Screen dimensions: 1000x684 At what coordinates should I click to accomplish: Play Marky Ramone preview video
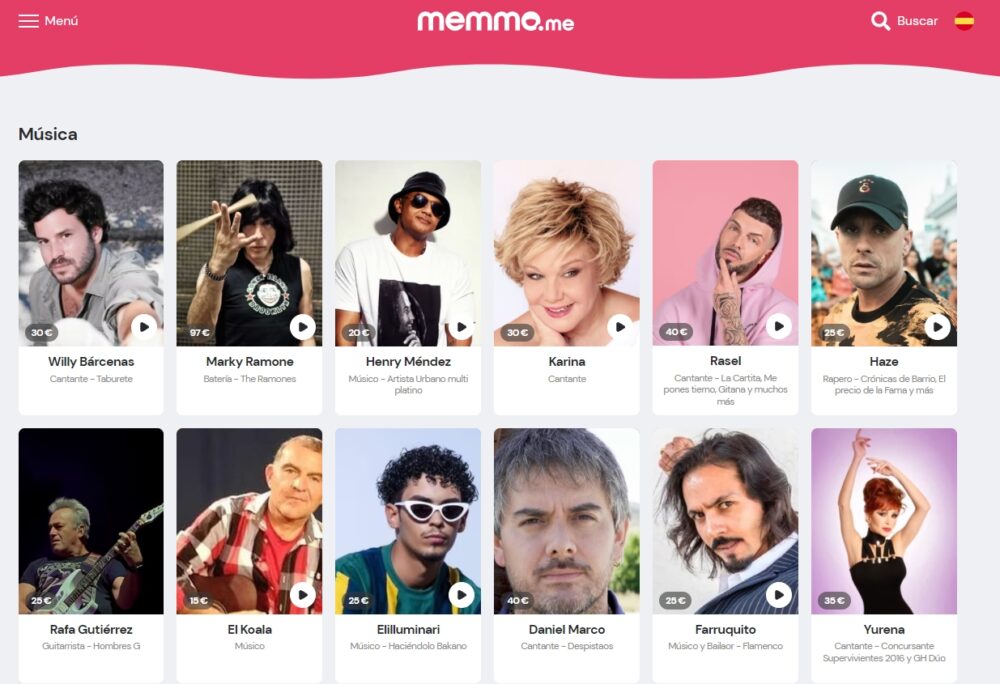[302, 327]
